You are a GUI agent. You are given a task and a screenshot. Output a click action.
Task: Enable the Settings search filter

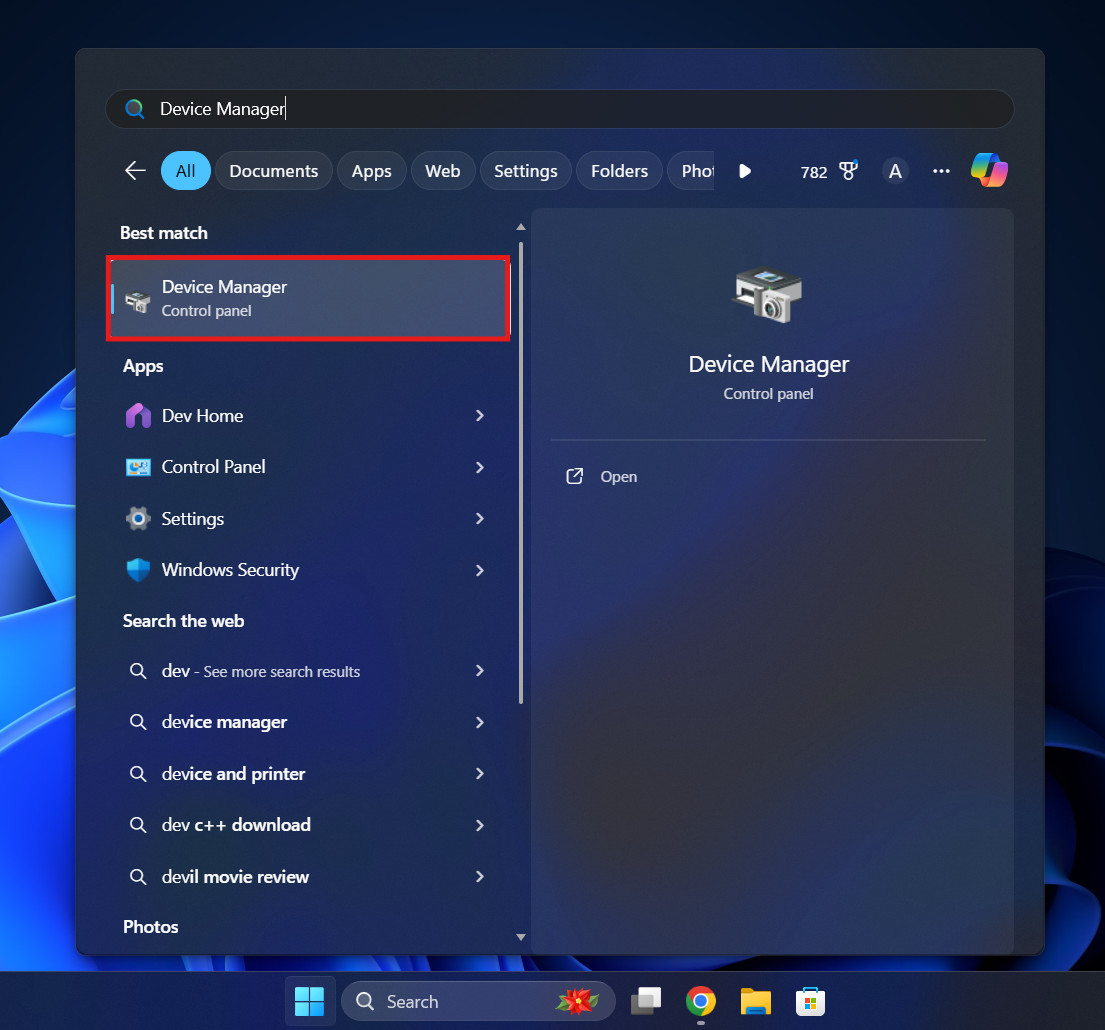(x=525, y=170)
